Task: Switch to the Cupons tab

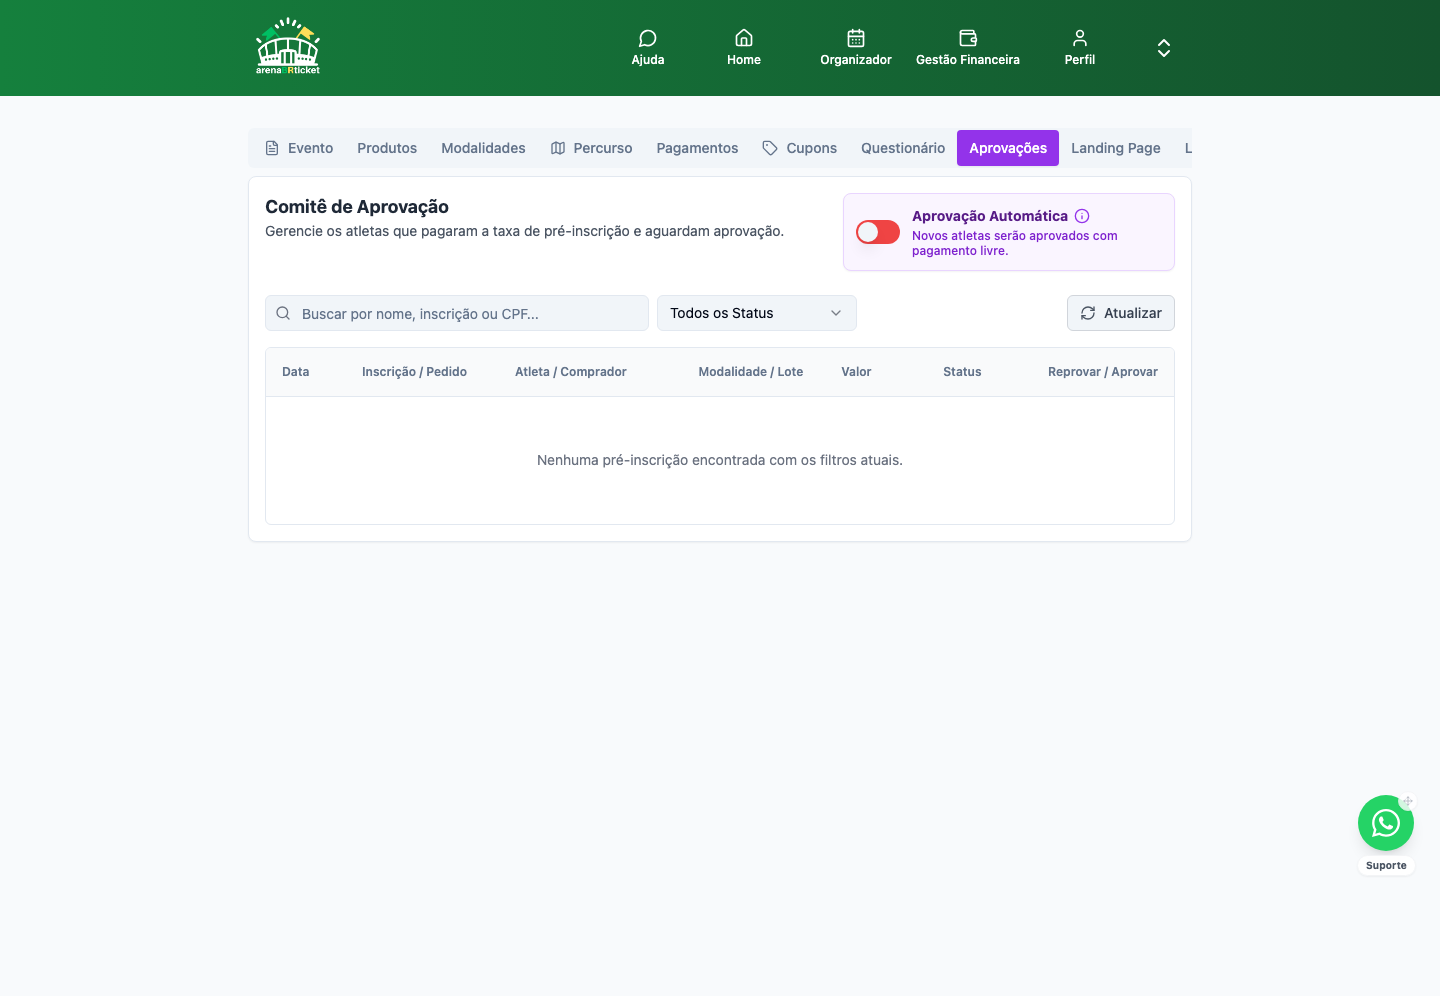Action: tap(799, 148)
